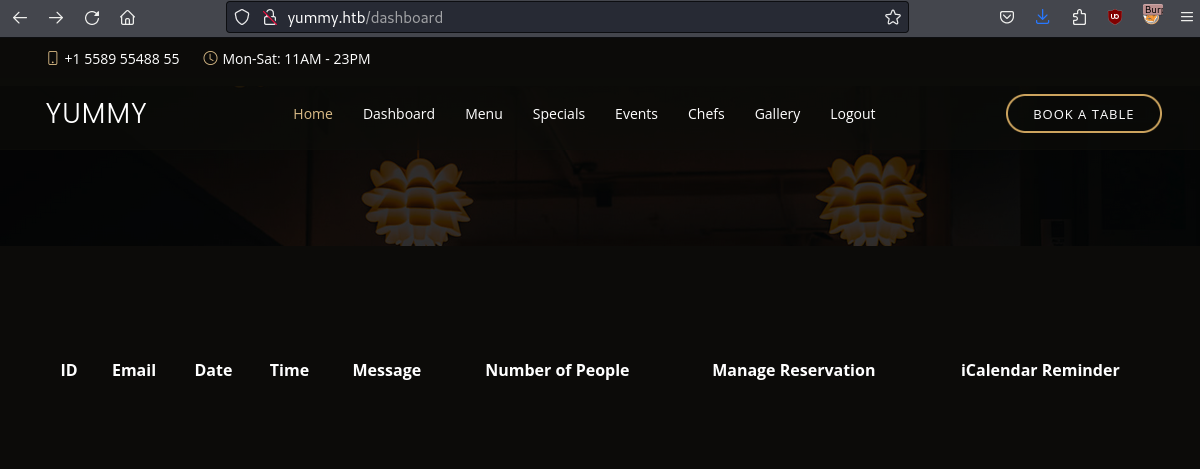Screen dimensions: 1200x469
Task: Open the Dashboard nav item
Action: click(x=398, y=114)
